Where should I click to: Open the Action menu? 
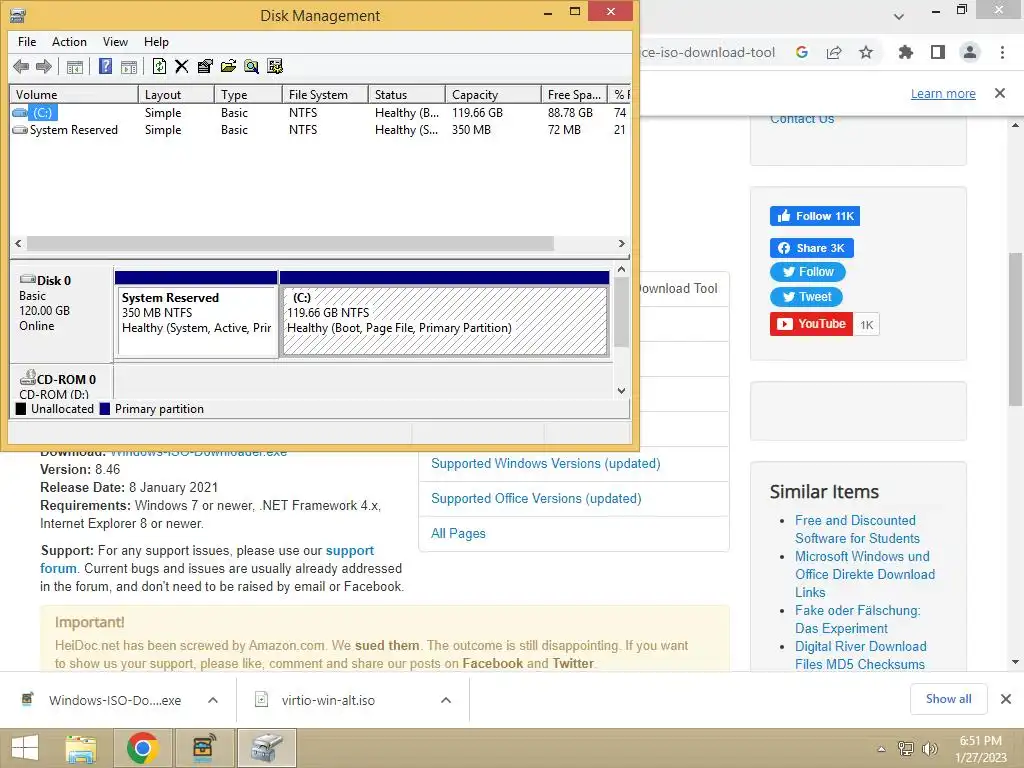(69, 42)
